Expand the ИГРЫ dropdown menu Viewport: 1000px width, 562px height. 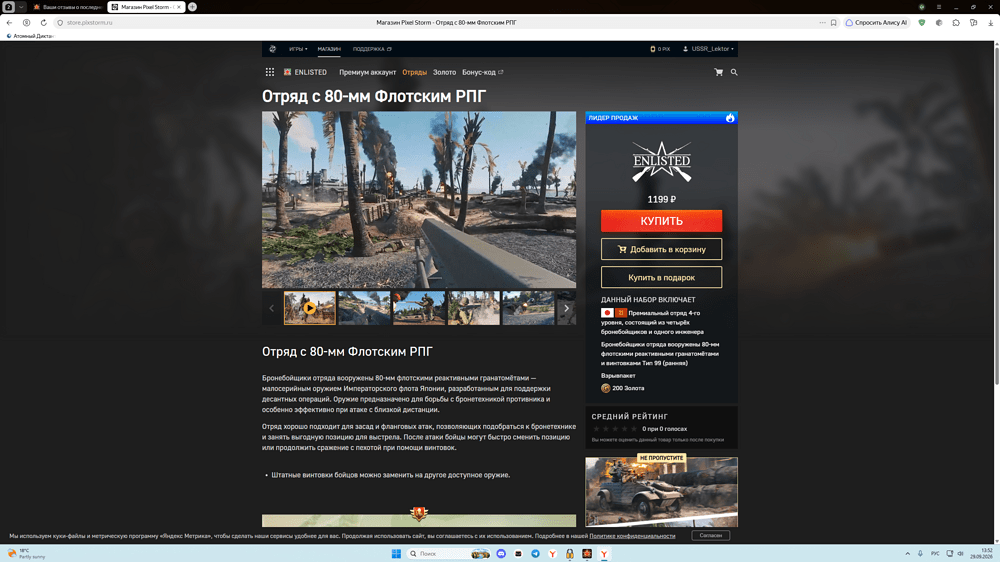(298, 49)
